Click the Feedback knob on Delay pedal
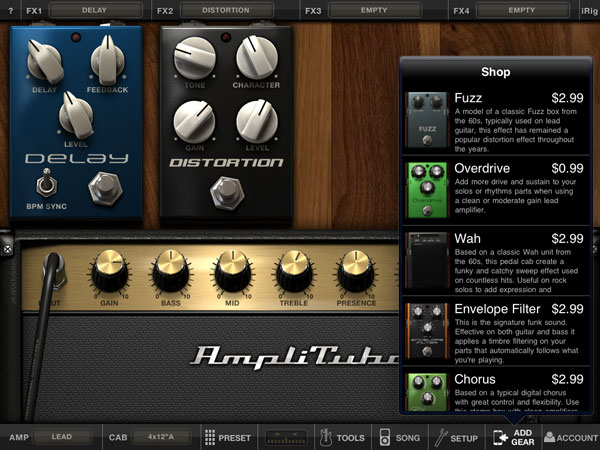Image resolution: width=600 pixels, height=450 pixels. [x=108, y=60]
